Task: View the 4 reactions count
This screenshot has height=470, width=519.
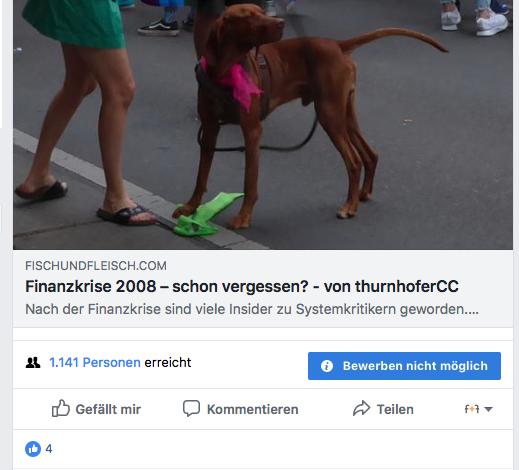Action: (x=49, y=449)
